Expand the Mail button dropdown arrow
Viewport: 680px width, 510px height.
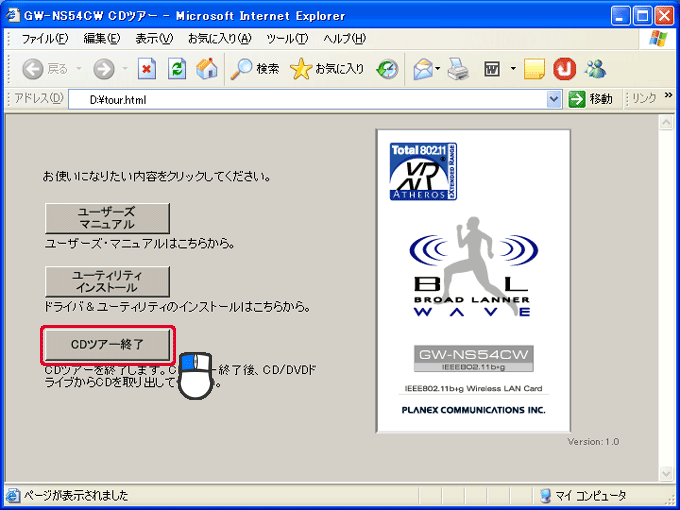click(438, 69)
